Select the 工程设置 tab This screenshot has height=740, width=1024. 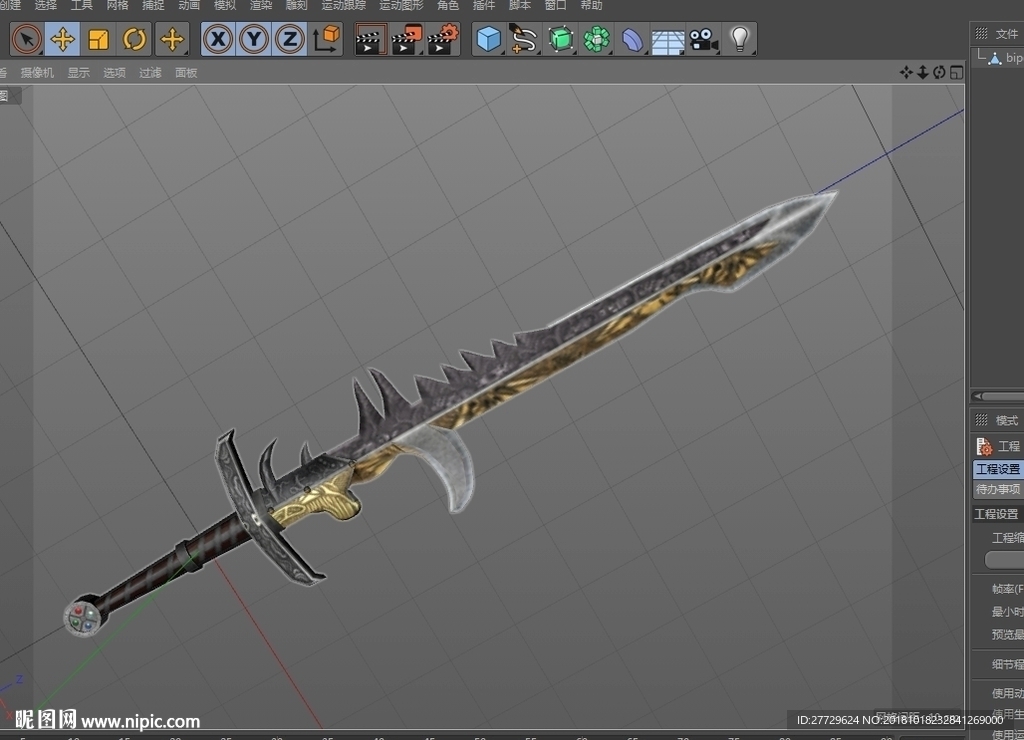pos(998,469)
